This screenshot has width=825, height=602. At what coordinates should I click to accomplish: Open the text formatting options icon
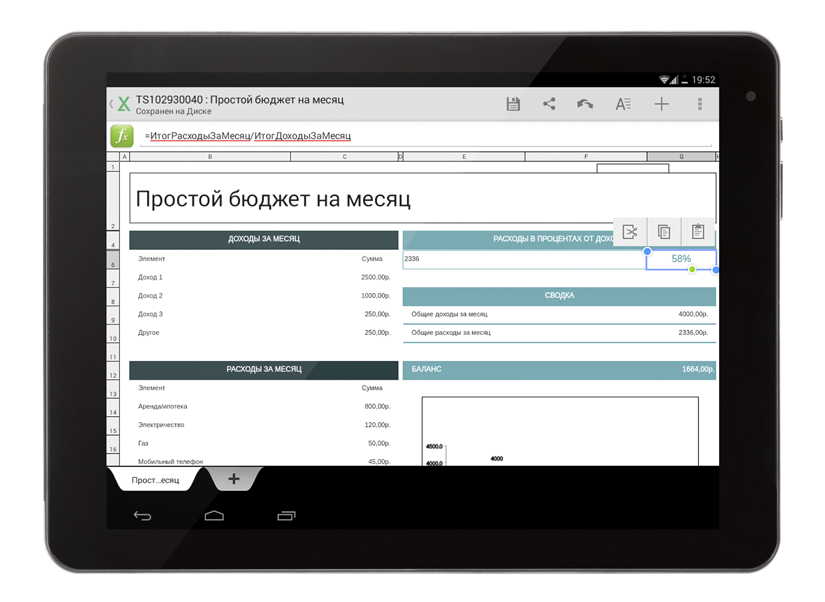[x=622, y=104]
